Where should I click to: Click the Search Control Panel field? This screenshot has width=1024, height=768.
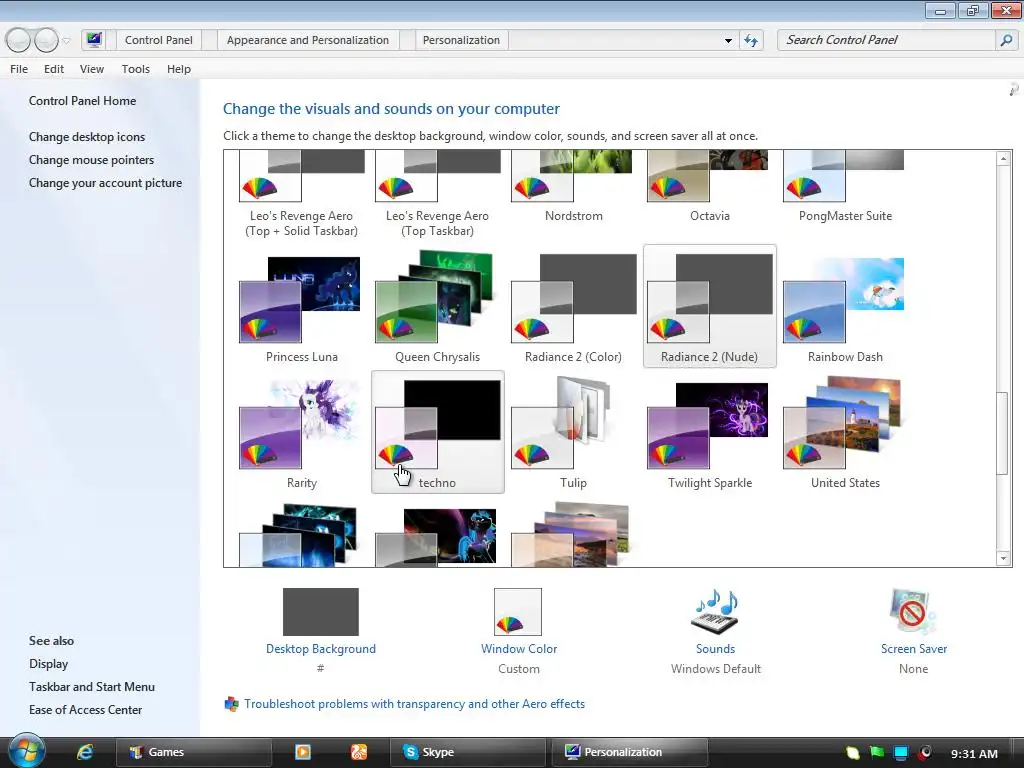887,40
